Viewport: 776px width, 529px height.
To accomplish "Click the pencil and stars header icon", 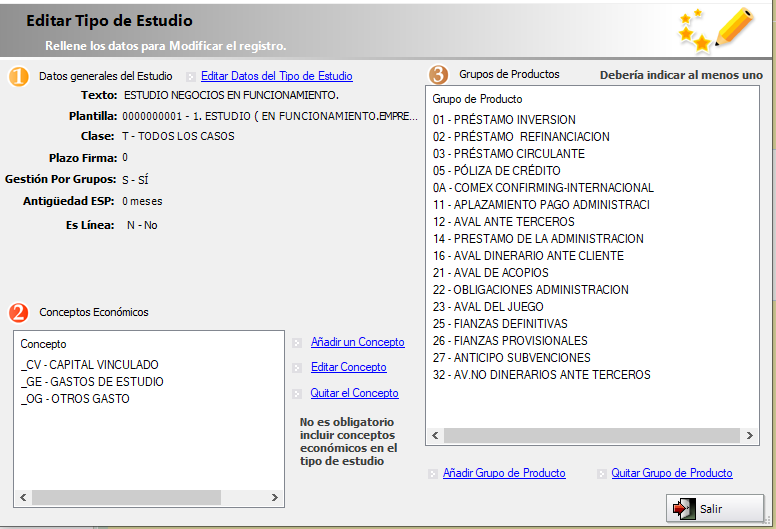I will tap(716, 30).
